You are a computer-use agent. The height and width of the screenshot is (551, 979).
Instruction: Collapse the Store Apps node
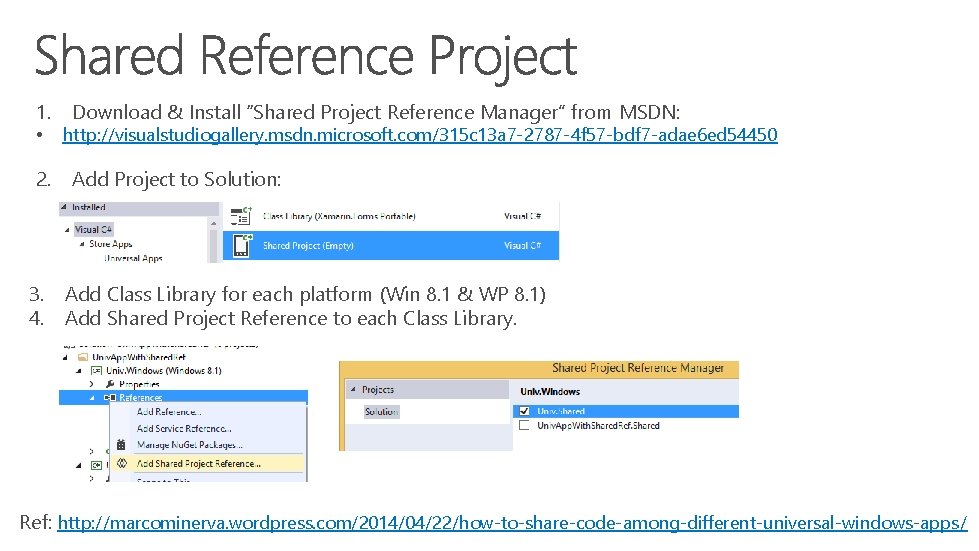(x=82, y=244)
